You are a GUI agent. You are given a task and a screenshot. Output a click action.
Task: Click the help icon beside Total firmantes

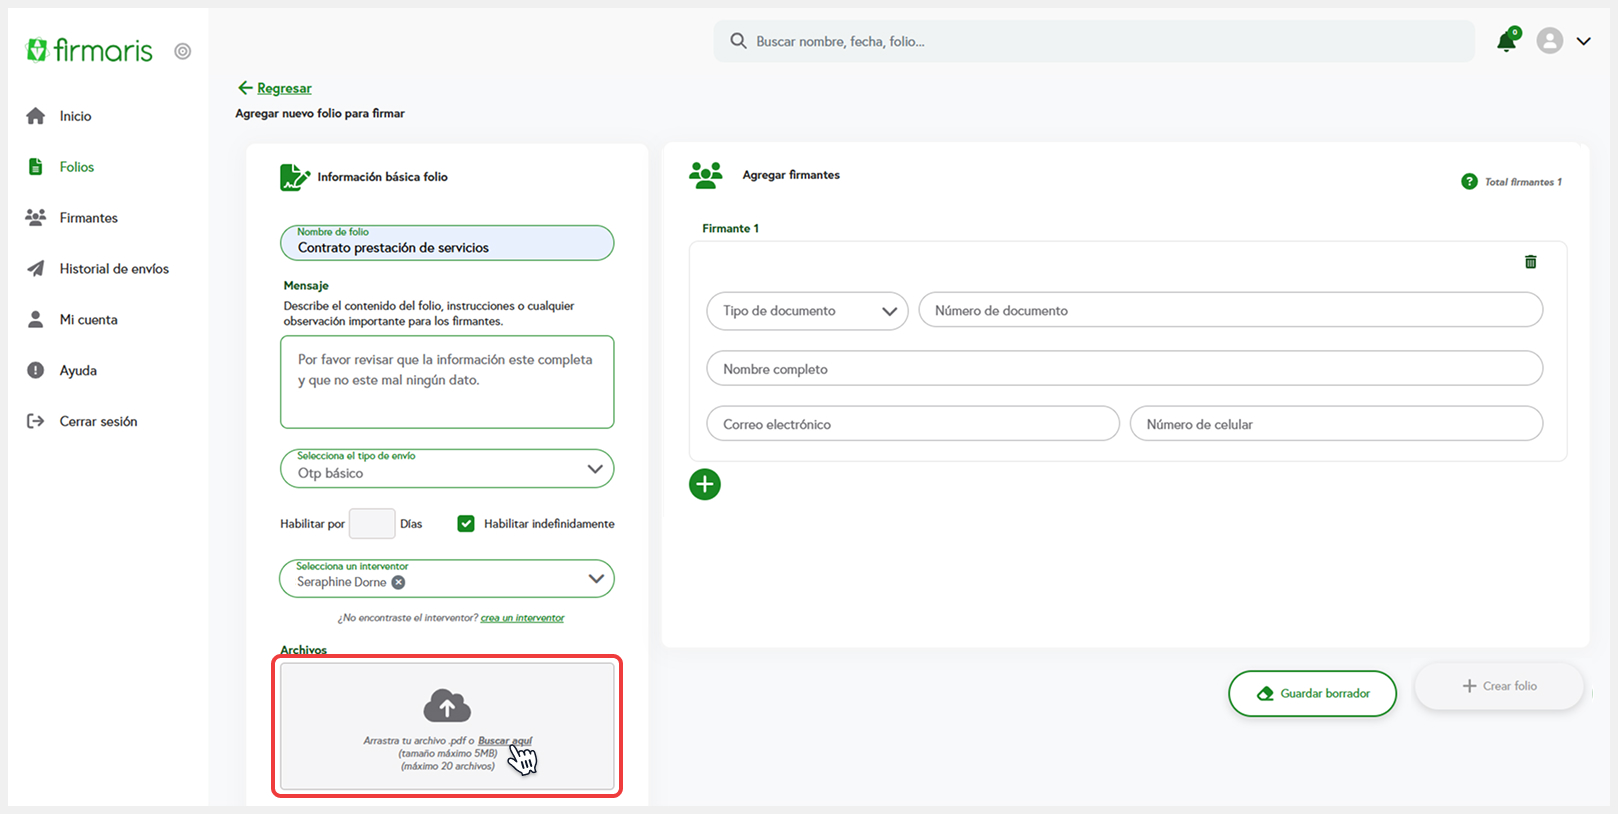click(x=1469, y=182)
